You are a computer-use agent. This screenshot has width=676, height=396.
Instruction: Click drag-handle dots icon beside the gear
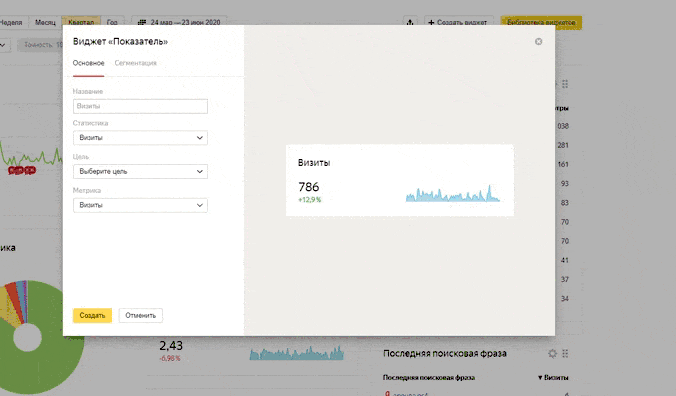(x=565, y=354)
